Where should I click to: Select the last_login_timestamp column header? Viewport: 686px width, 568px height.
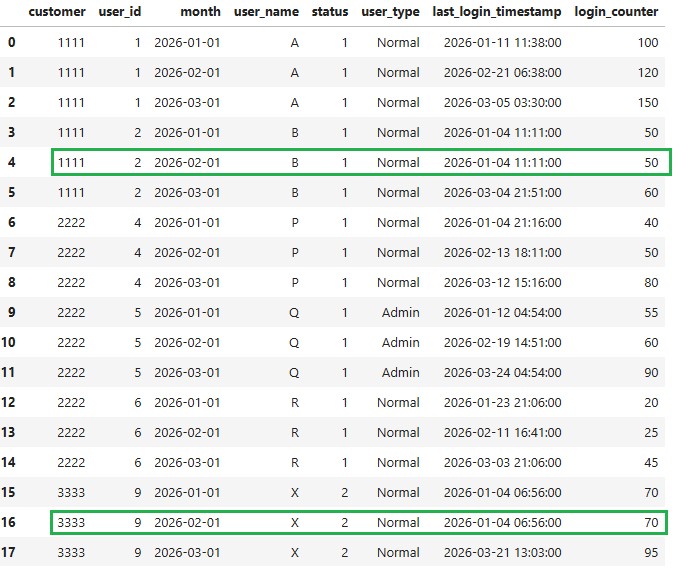coord(497,12)
